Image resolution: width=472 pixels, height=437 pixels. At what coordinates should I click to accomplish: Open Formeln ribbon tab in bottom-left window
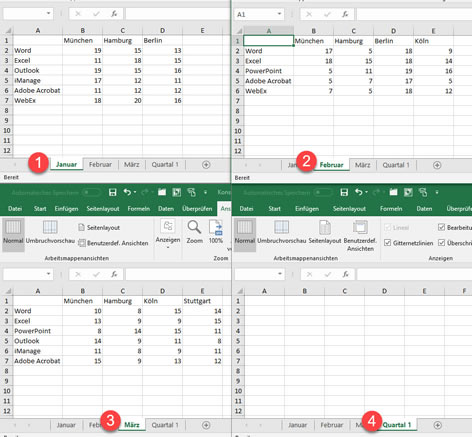[139, 209]
